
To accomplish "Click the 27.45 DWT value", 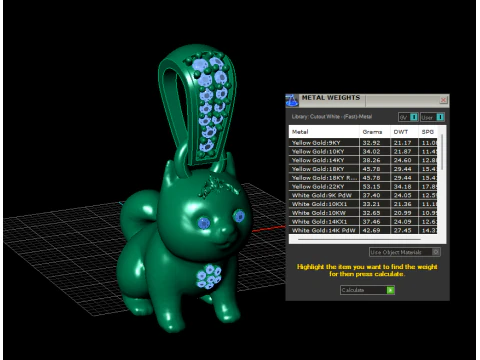I will (402, 230).
